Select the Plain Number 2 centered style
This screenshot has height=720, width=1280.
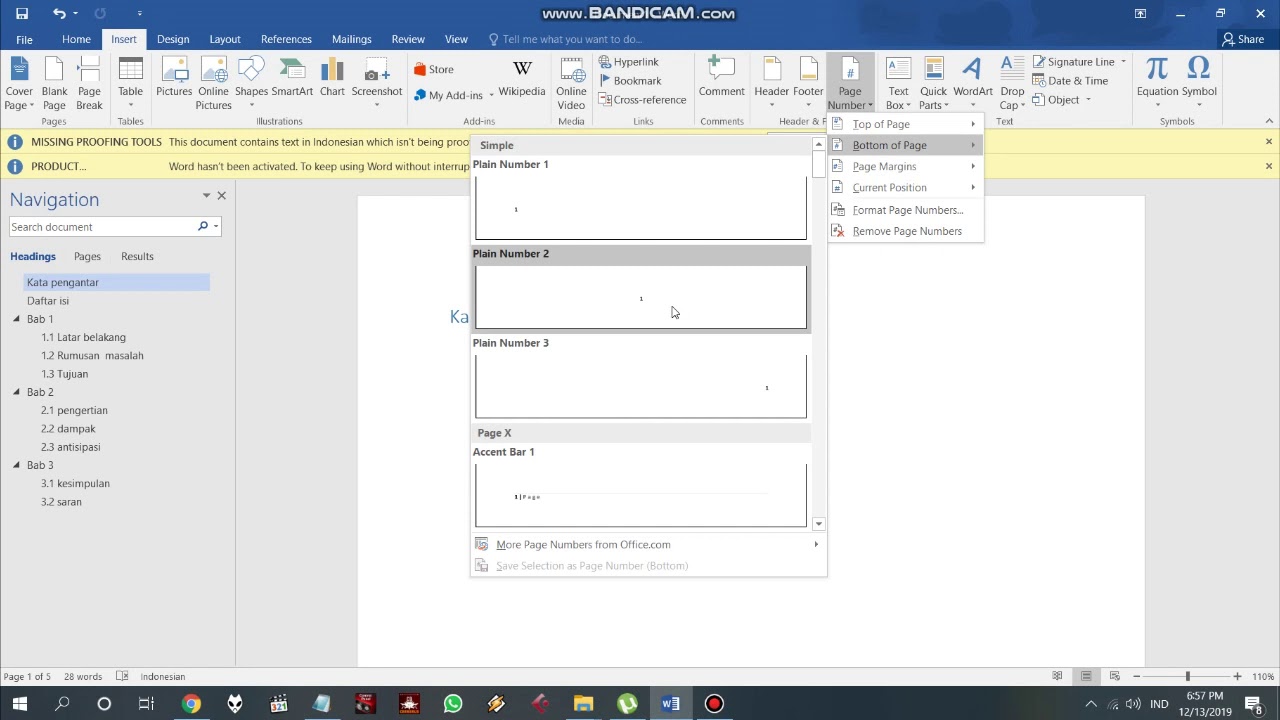640,289
